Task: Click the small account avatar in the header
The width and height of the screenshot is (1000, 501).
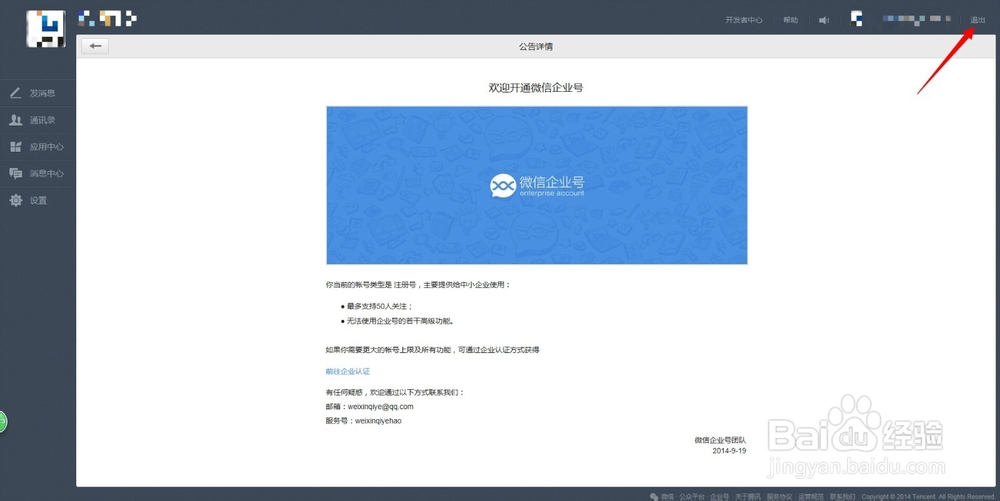Action: click(x=857, y=19)
